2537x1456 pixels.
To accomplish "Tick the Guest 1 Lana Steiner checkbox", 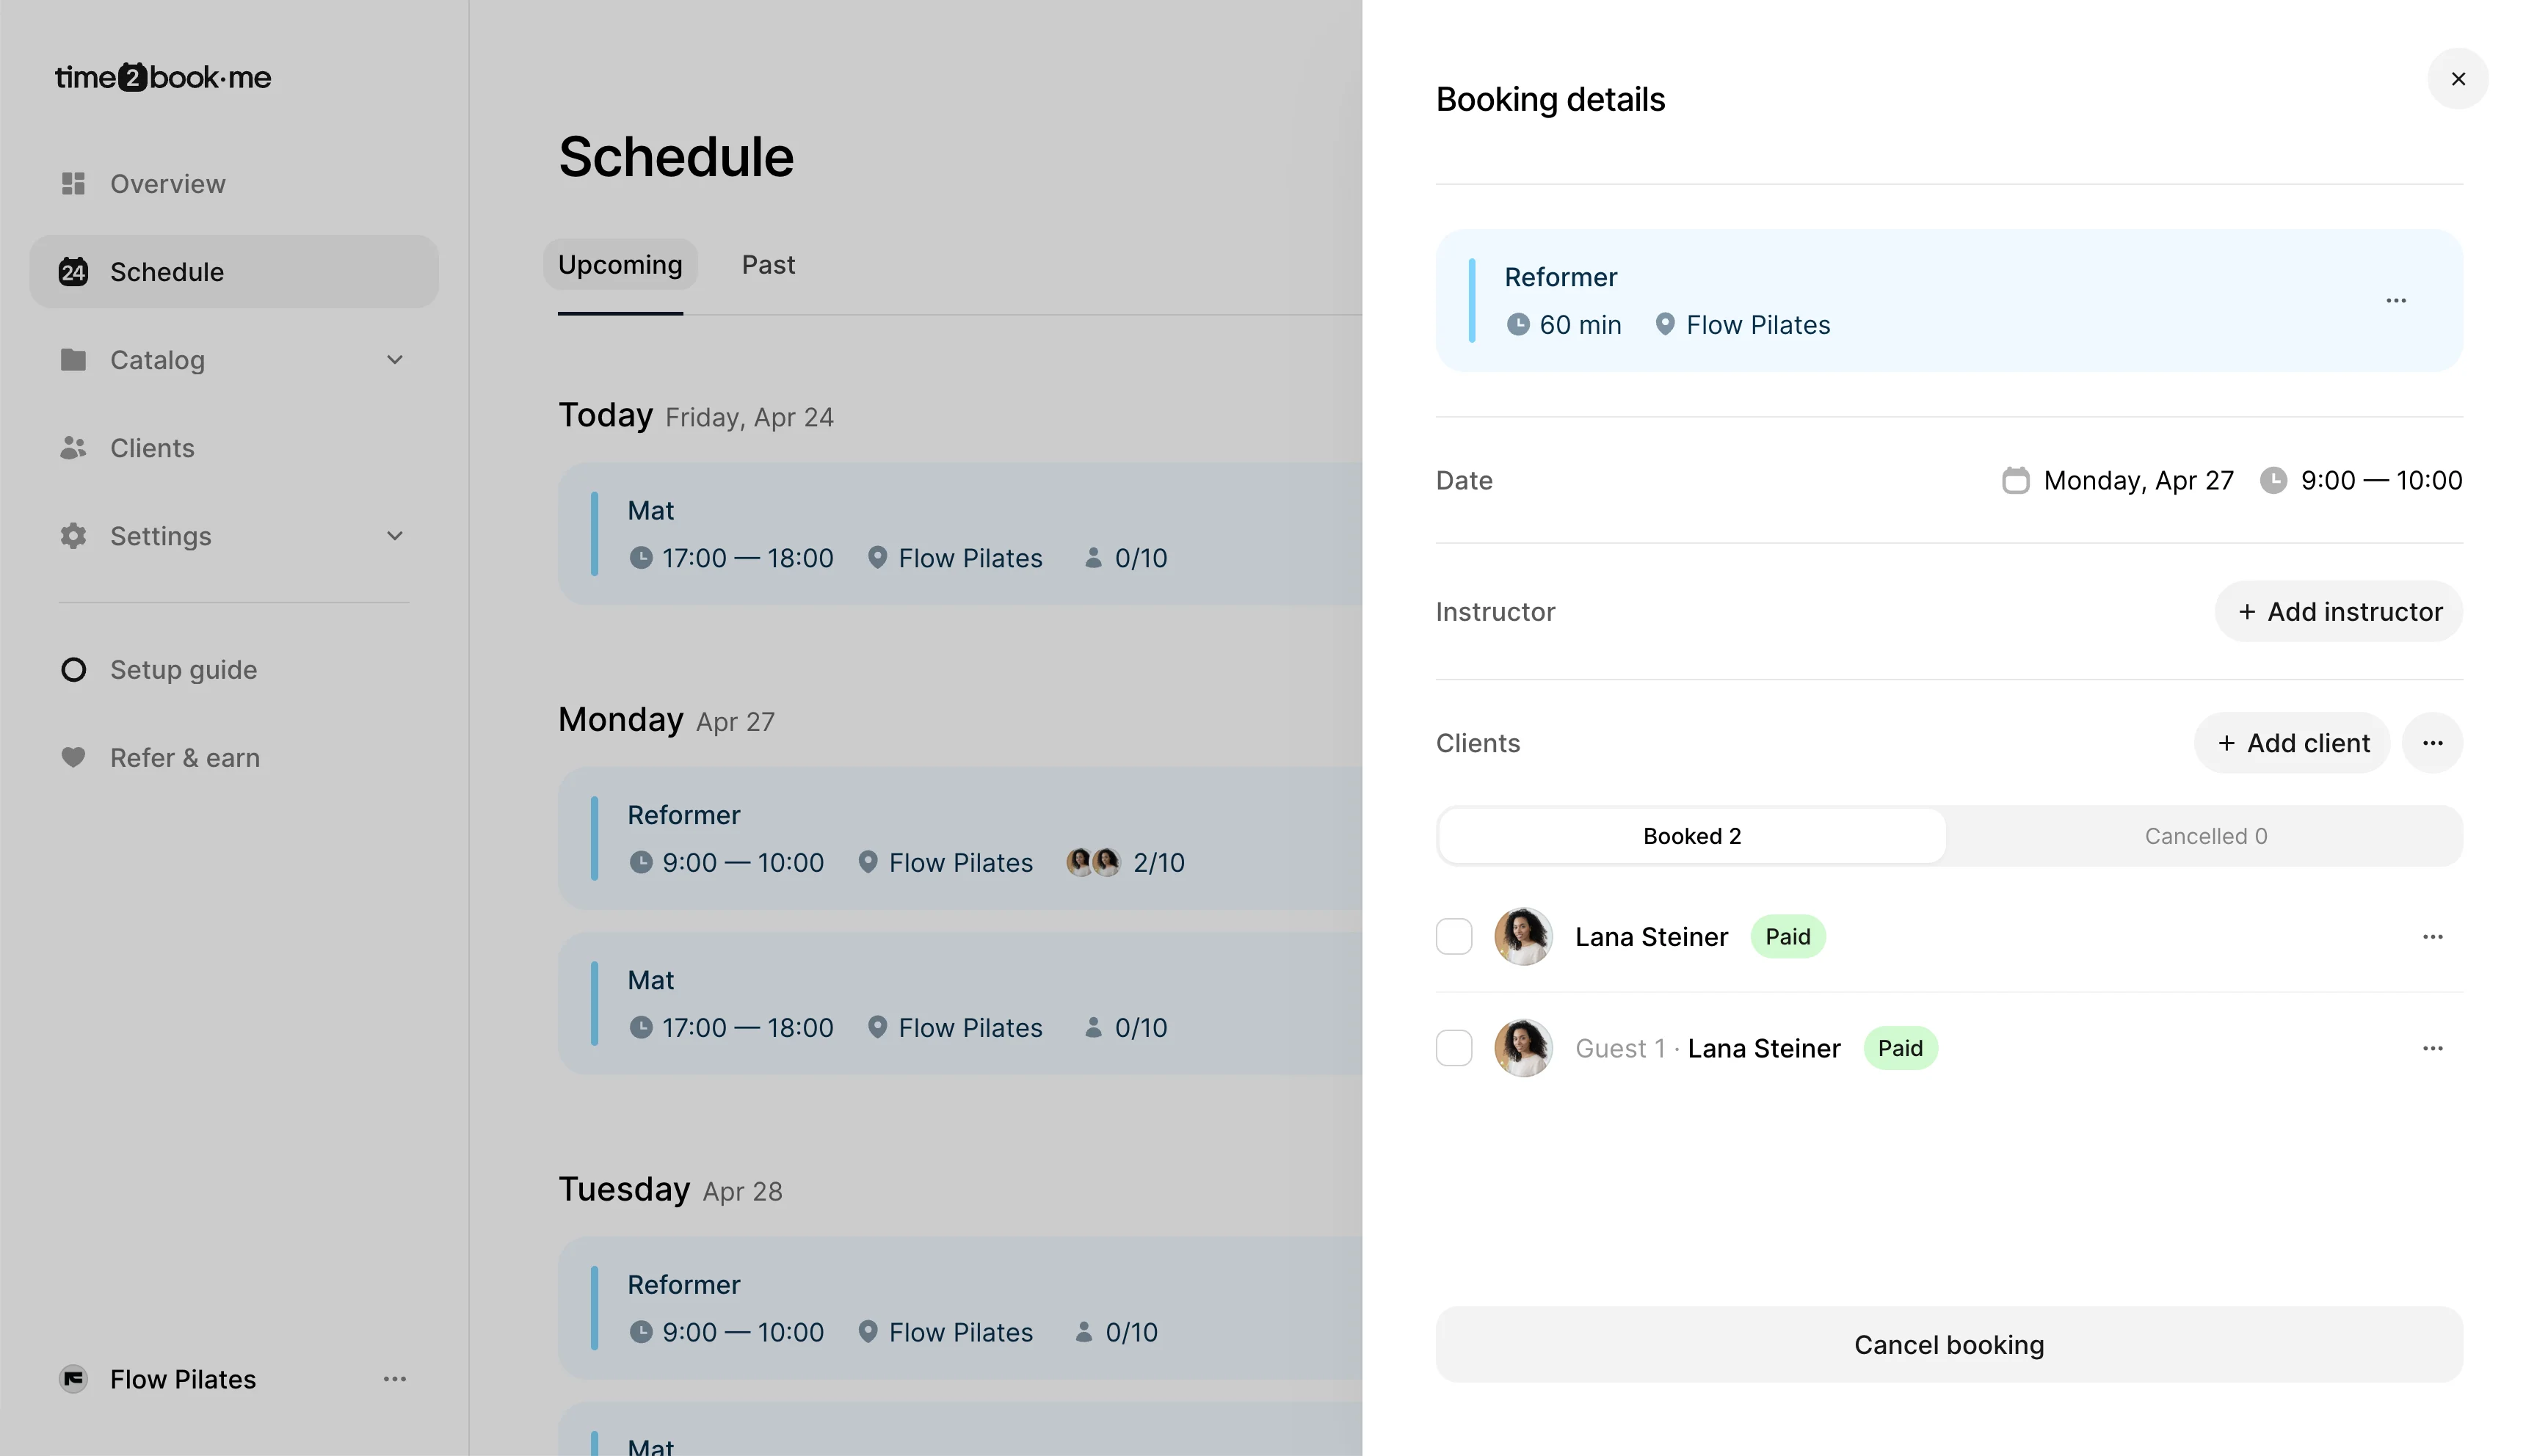I will 1453,1049.
